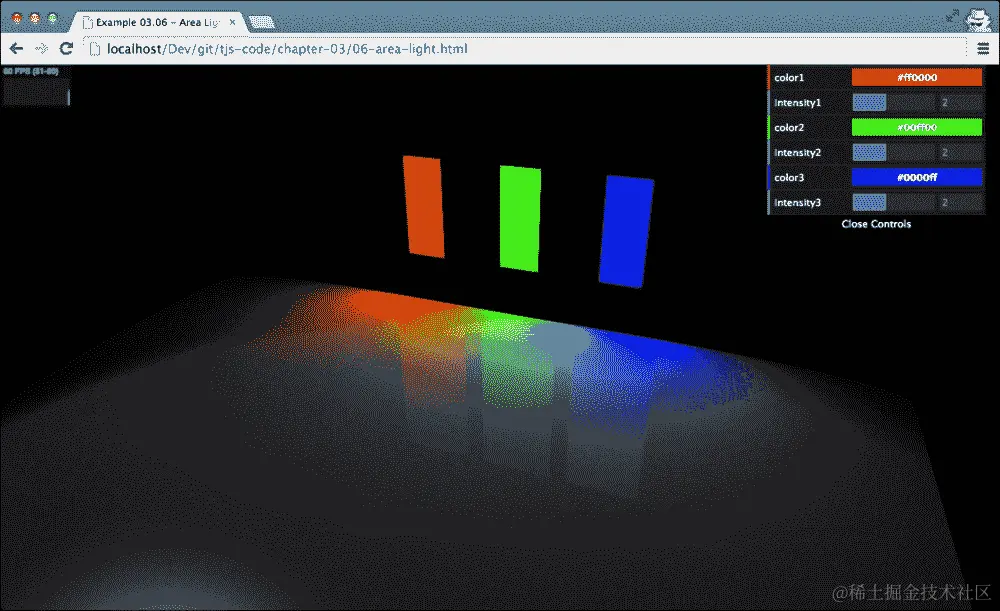Click the color2 label
Screen dimensions: 1000x611
(x=789, y=128)
